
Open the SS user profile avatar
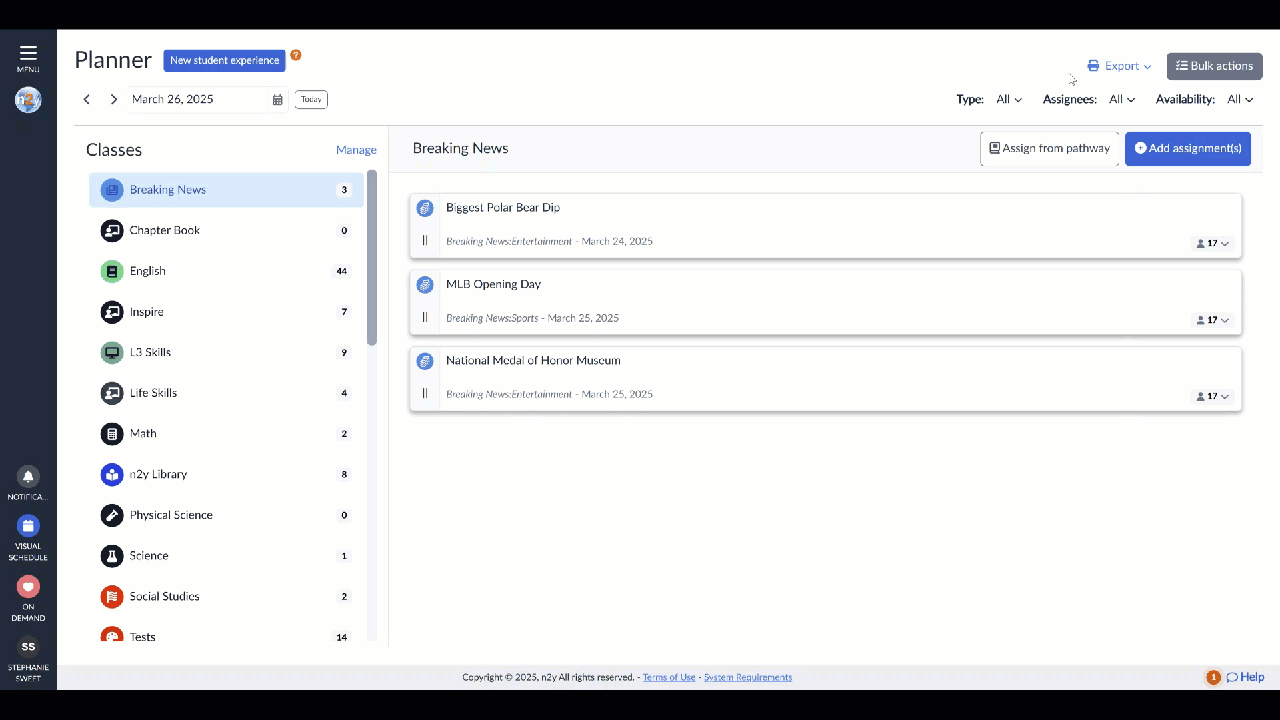click(28, 647)
